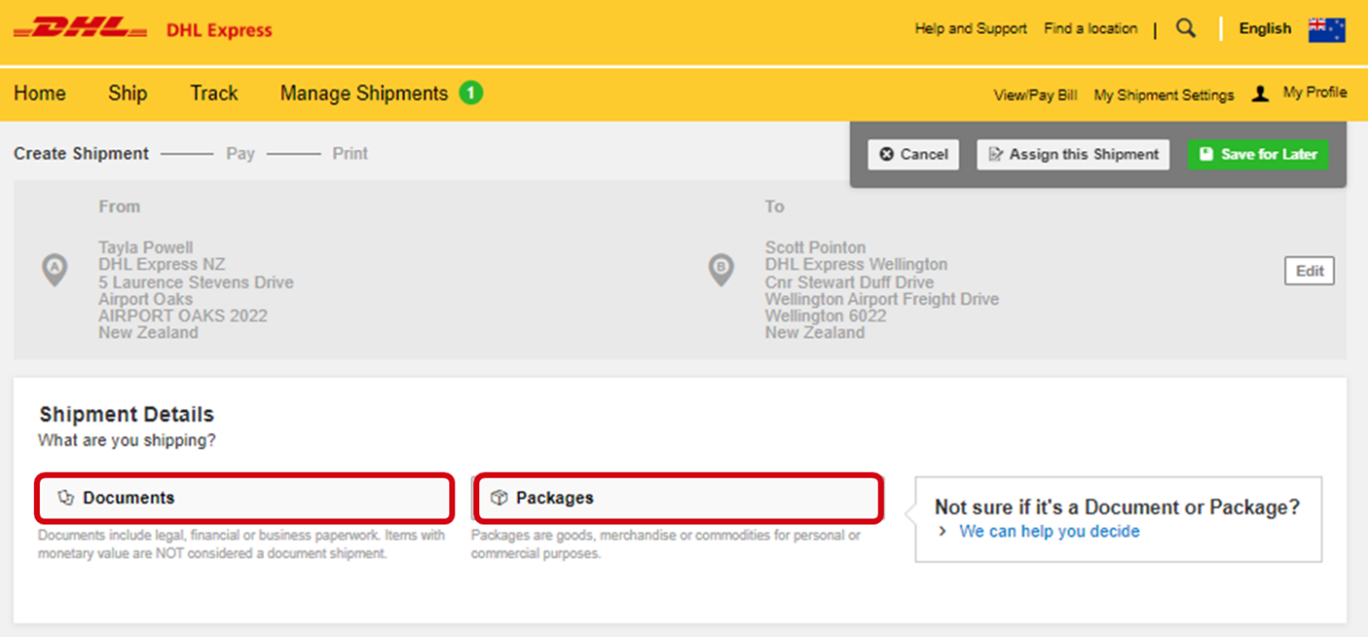The image size is (1368, 637).
Task: Click the green Save for Later button
Action: 1258,154
